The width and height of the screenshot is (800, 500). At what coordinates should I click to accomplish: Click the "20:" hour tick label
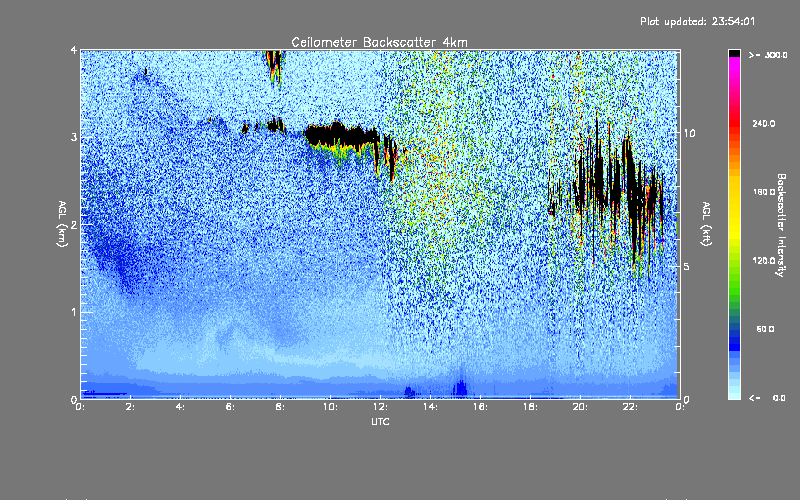pyautogui.click(x=580, y=407)
